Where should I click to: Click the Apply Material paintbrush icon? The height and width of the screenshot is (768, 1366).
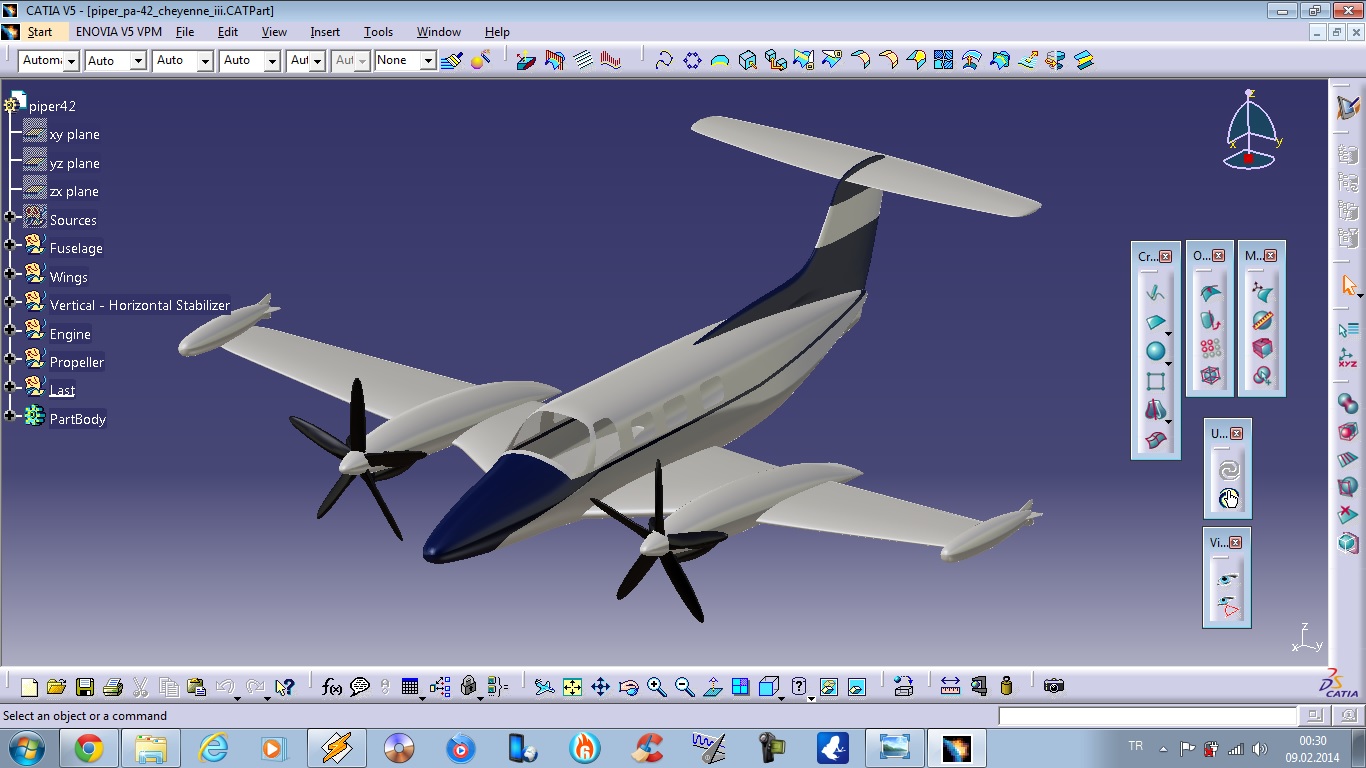(451, 61)
